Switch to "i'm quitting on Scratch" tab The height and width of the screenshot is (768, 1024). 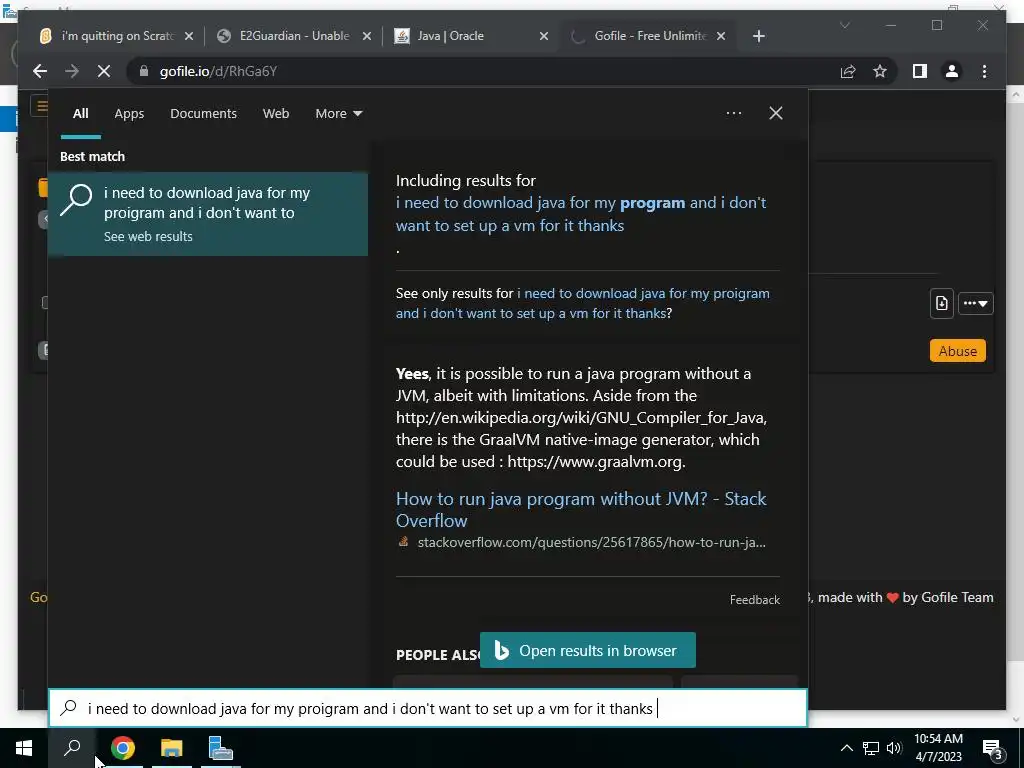pos(116,36)
